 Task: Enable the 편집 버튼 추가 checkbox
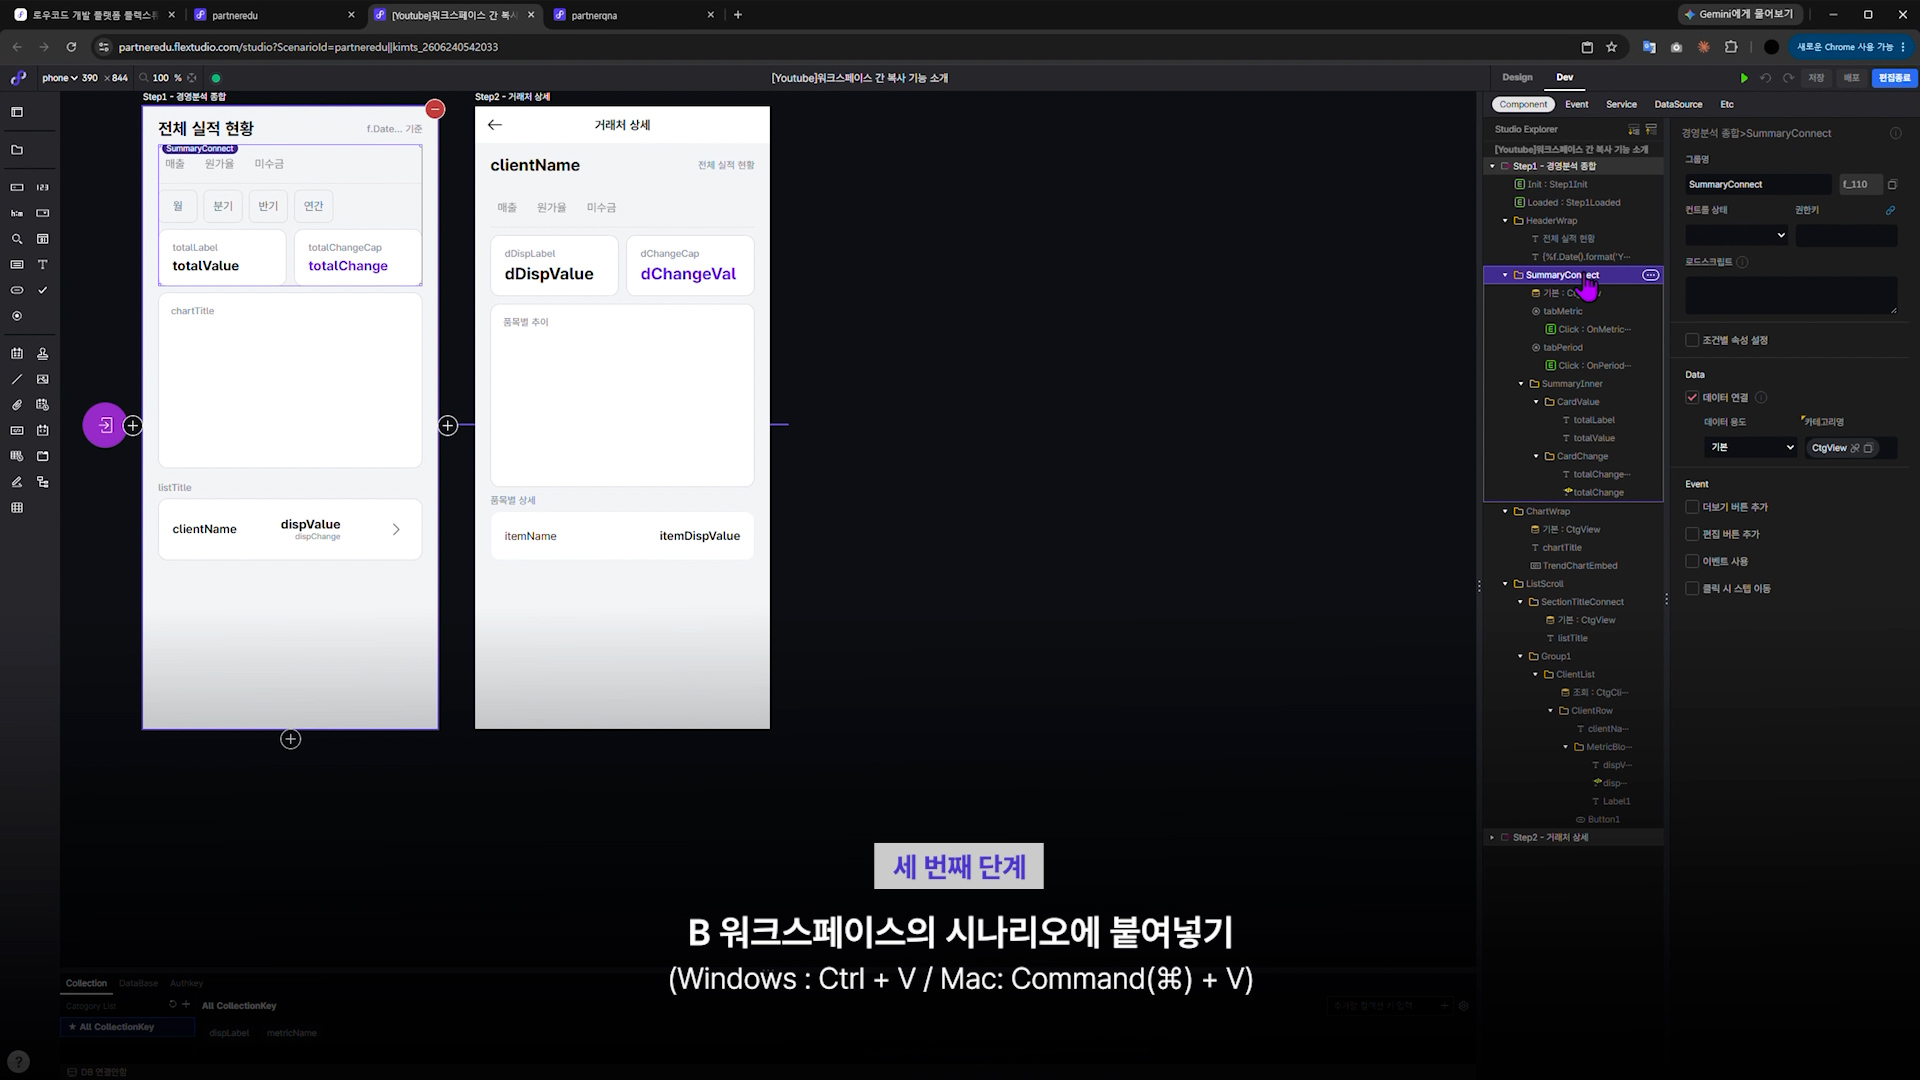[1692, 534]
